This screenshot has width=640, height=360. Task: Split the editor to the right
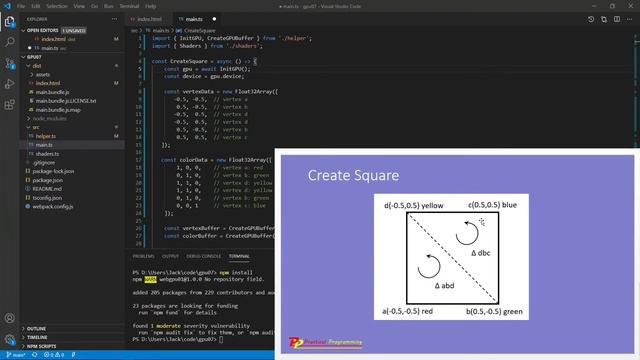click(x=617, y=19)
